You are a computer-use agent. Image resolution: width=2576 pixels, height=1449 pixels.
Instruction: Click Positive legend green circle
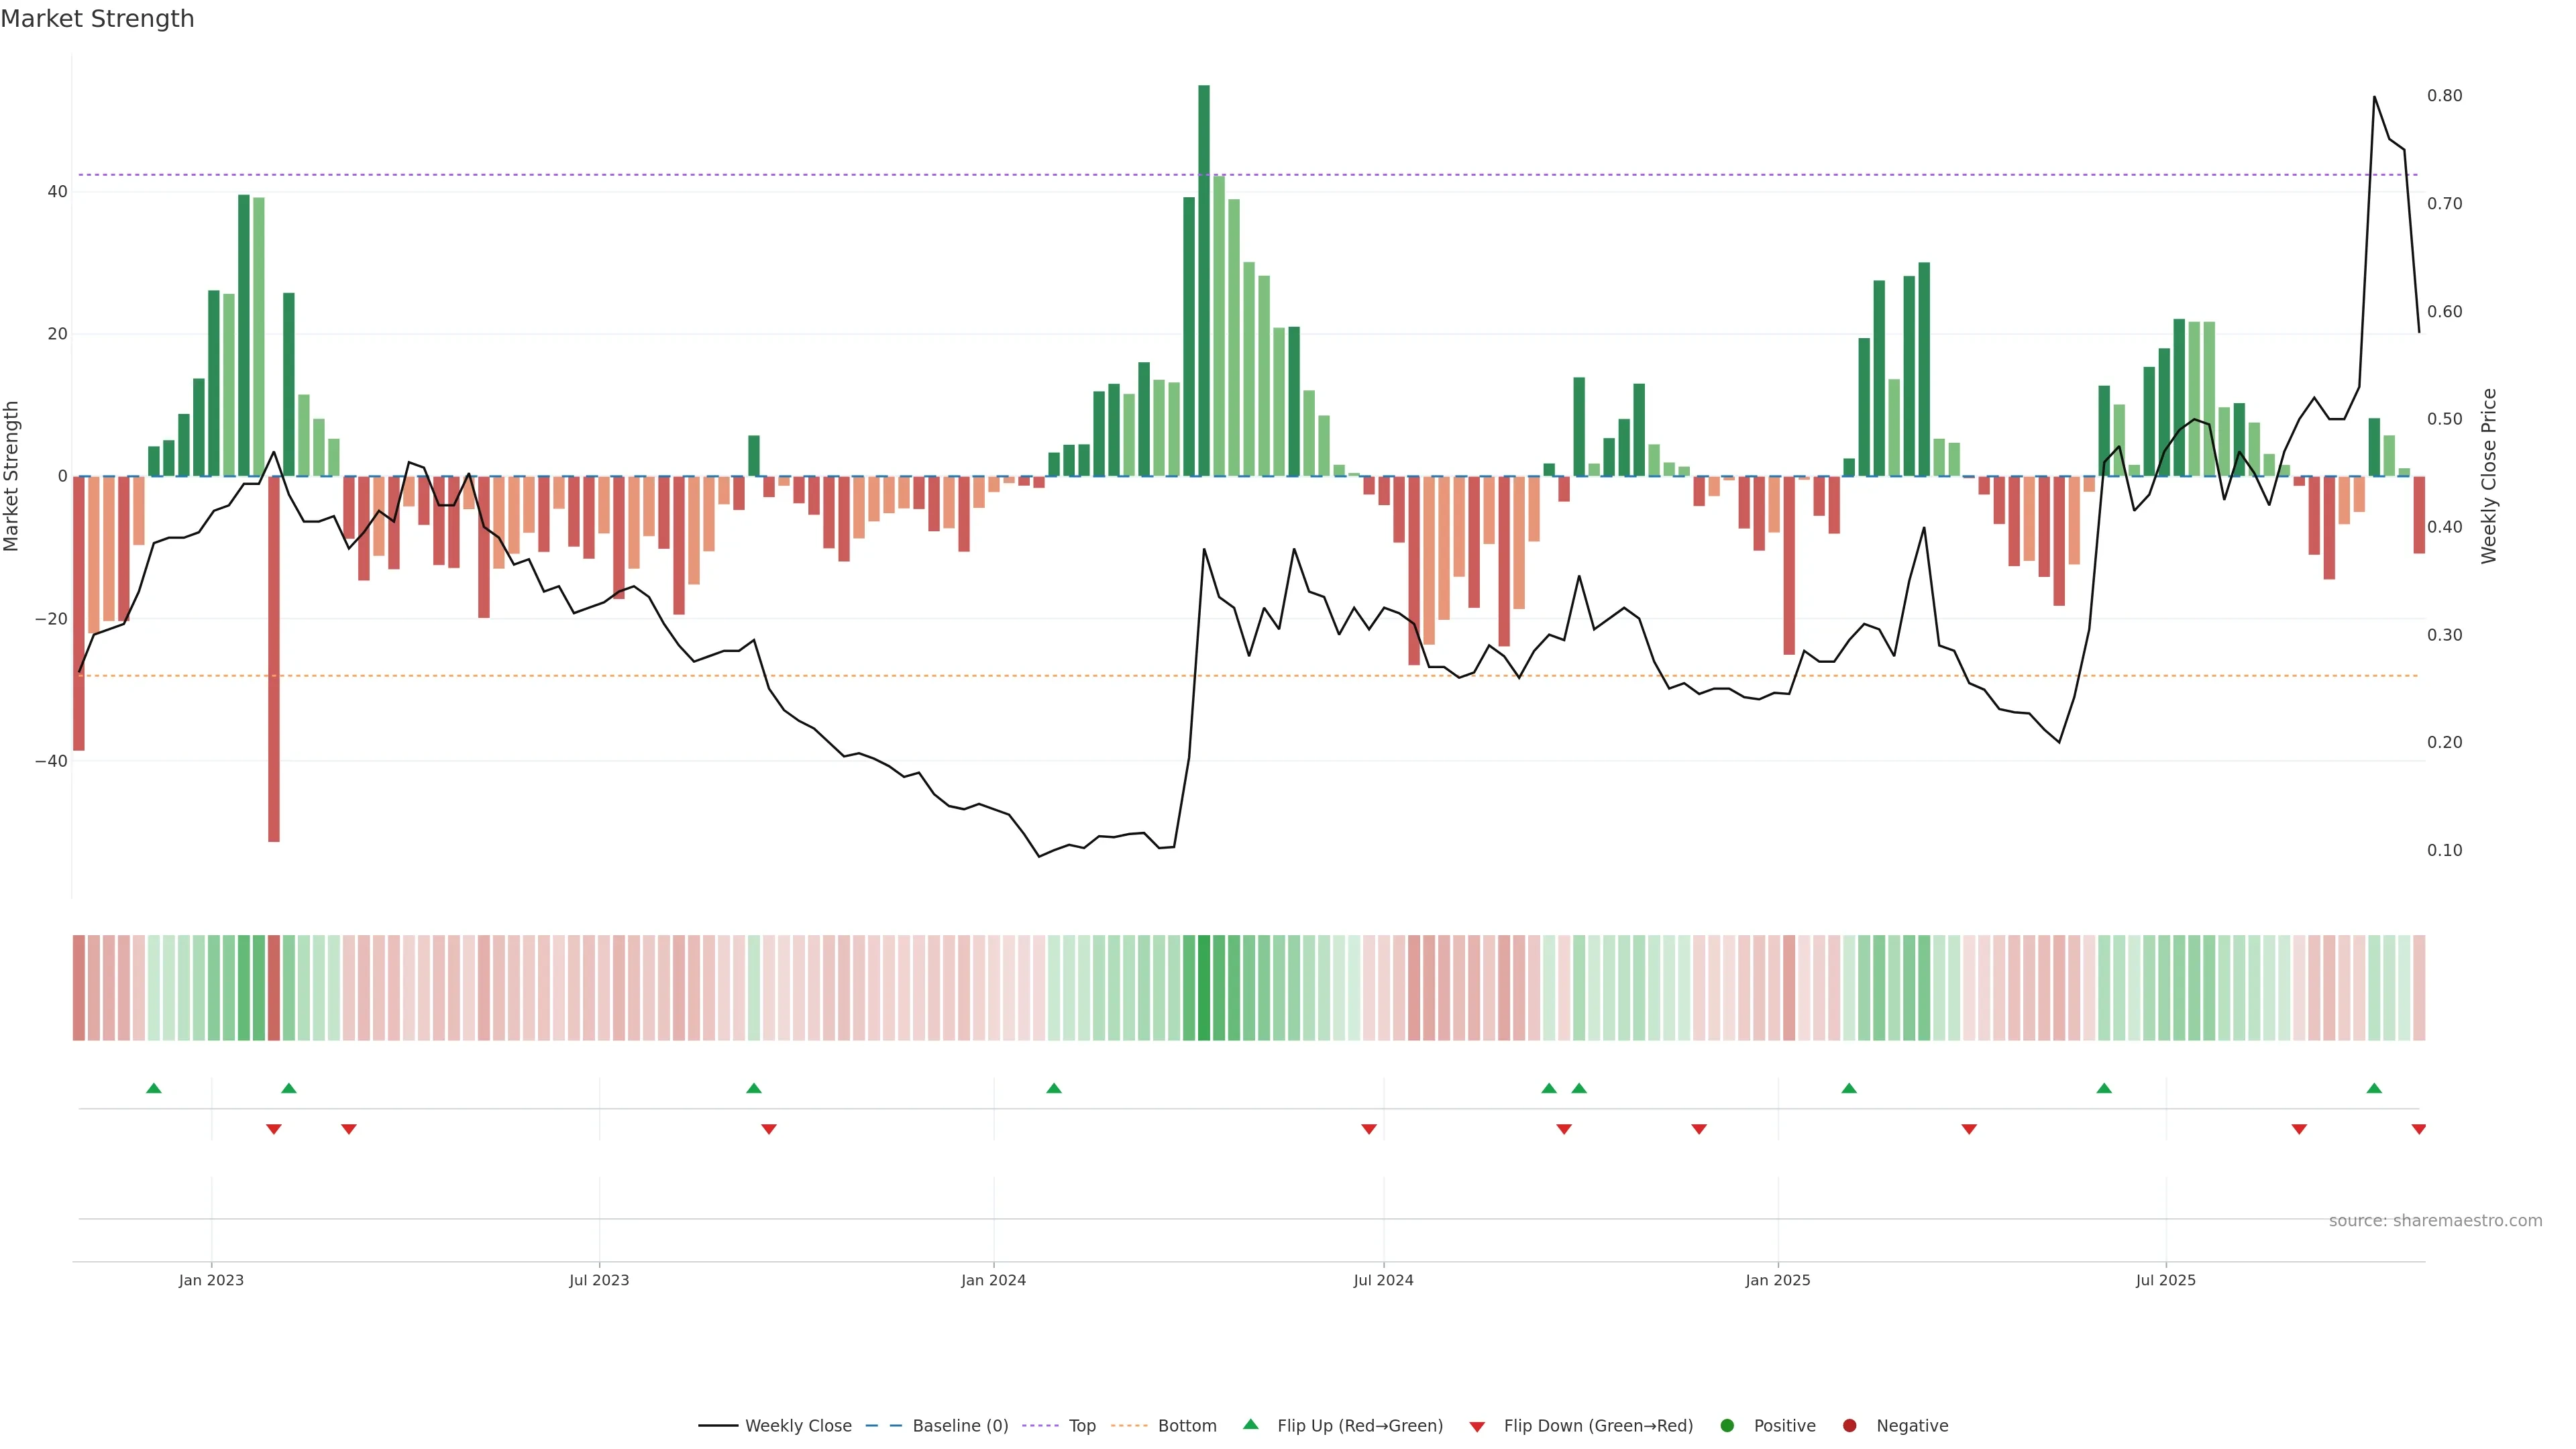coord(1727,1426)
